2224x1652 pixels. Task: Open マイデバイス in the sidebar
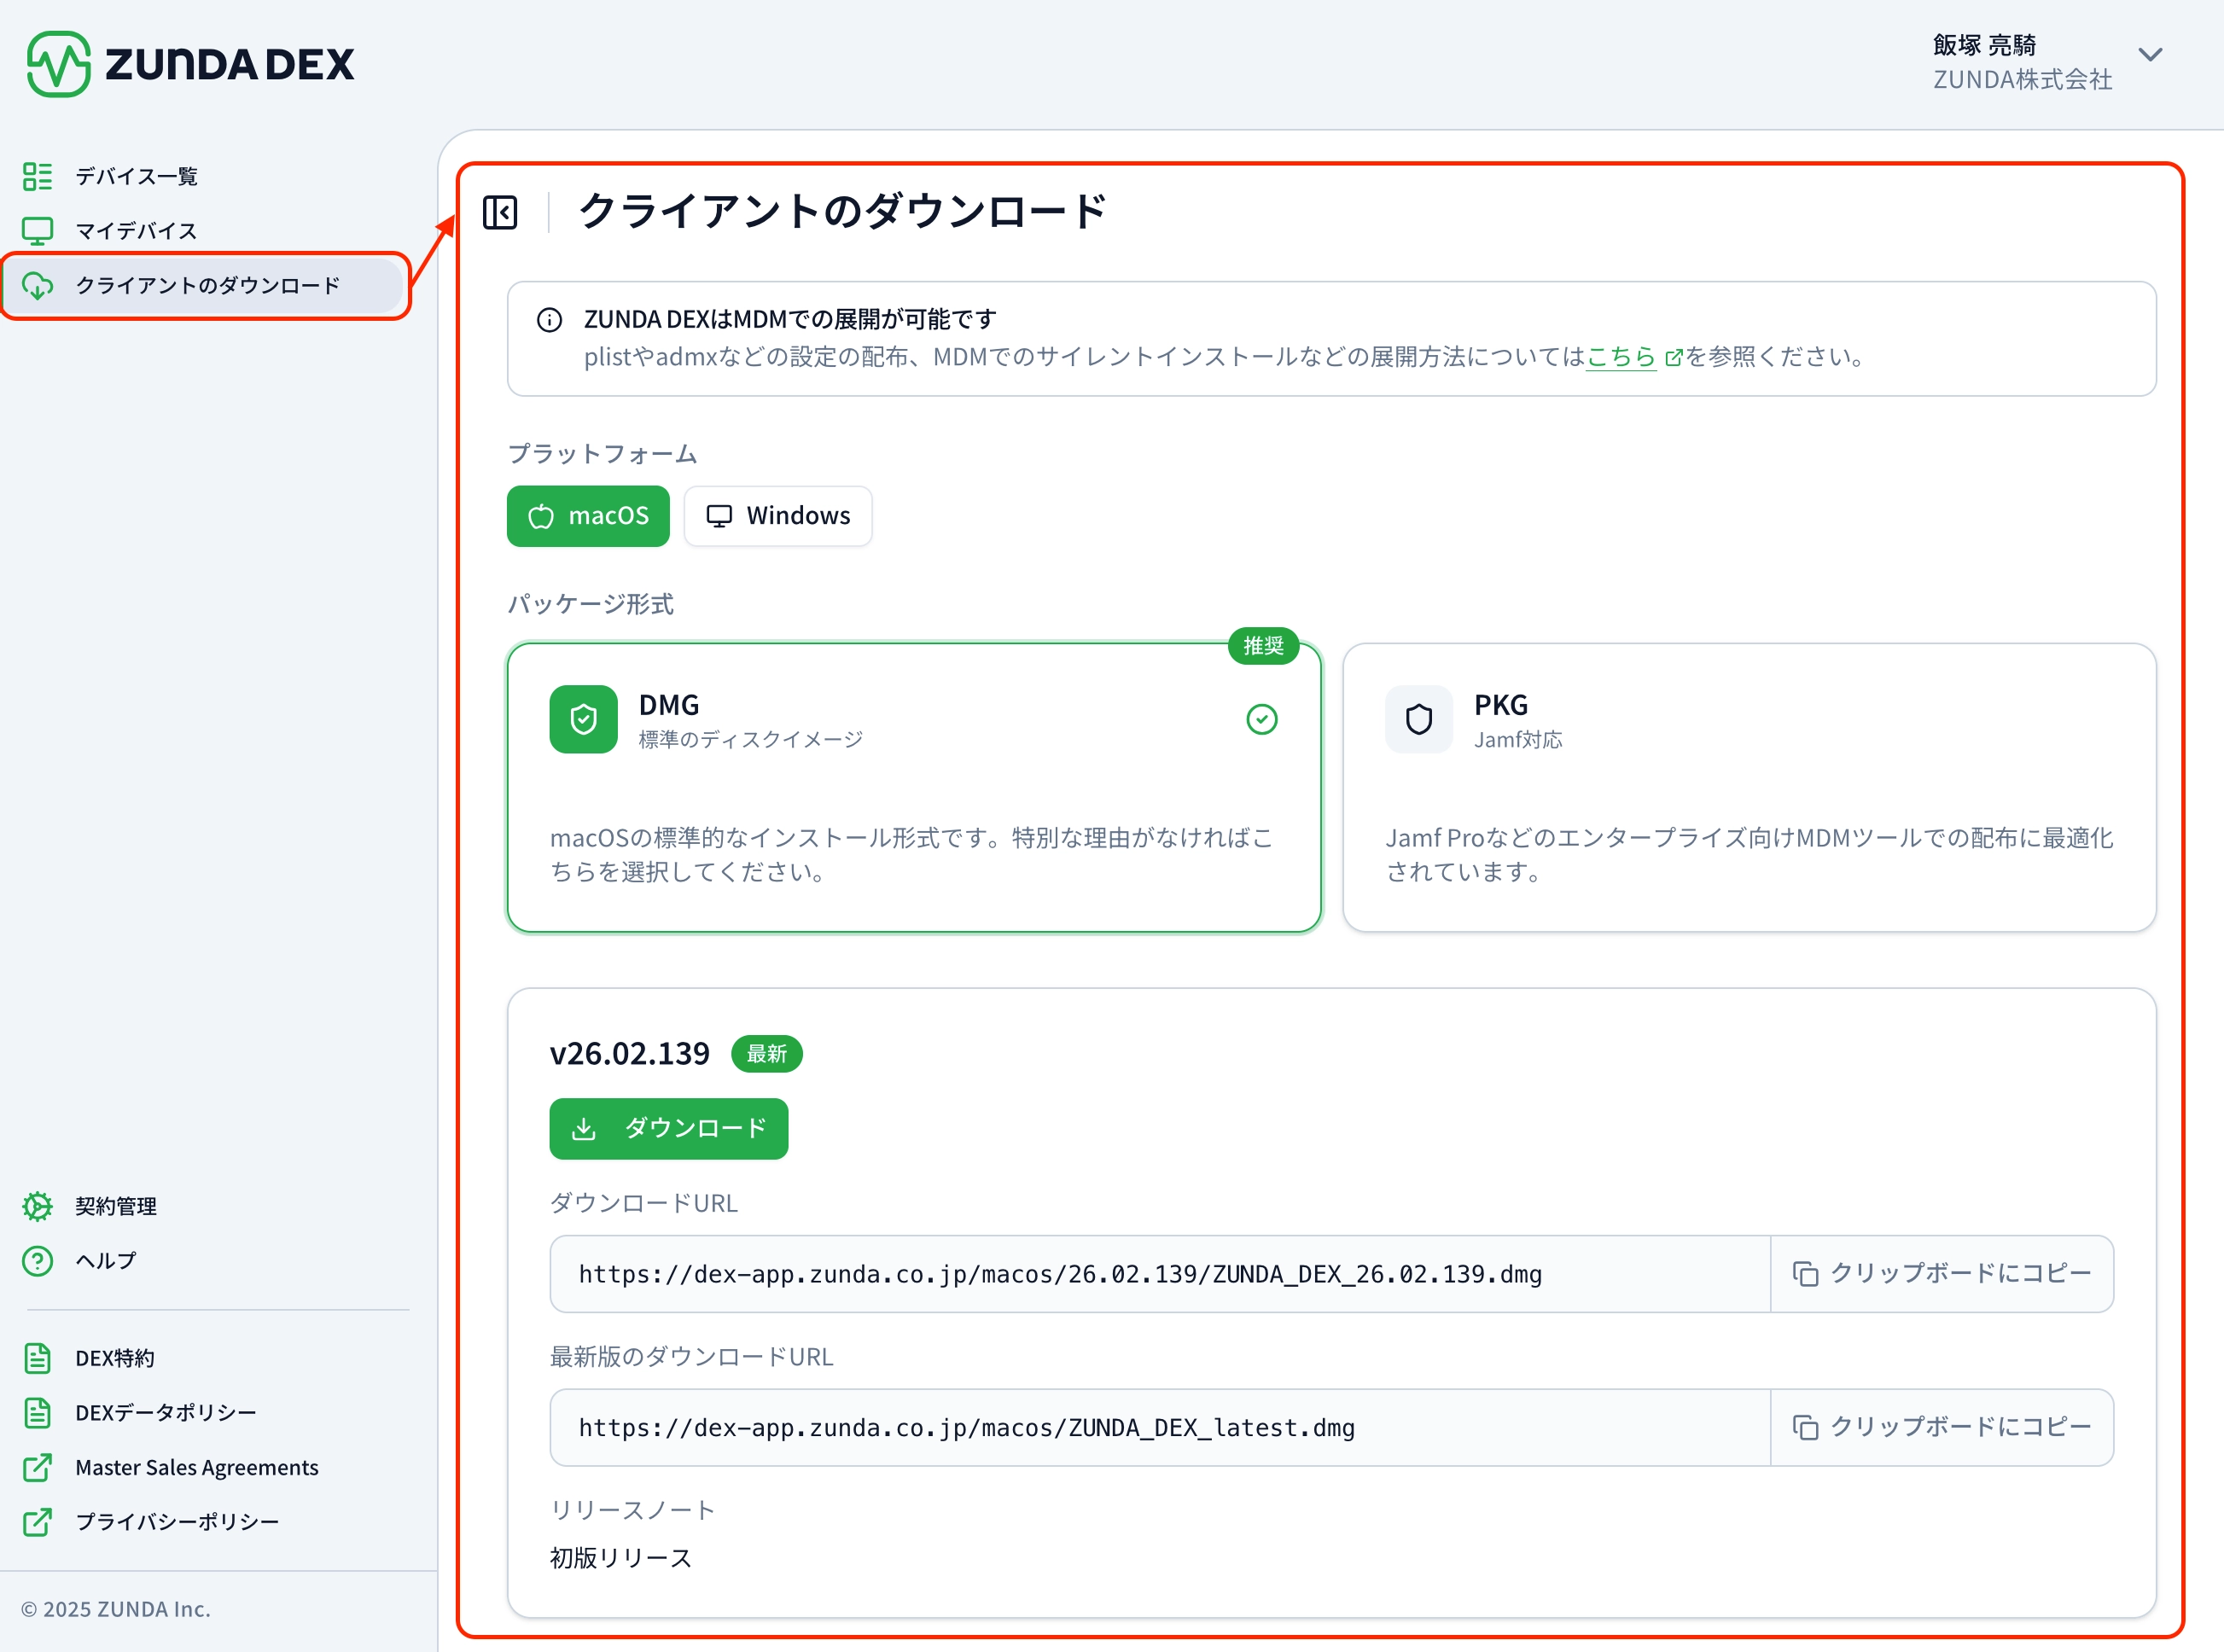click(136, 231)
